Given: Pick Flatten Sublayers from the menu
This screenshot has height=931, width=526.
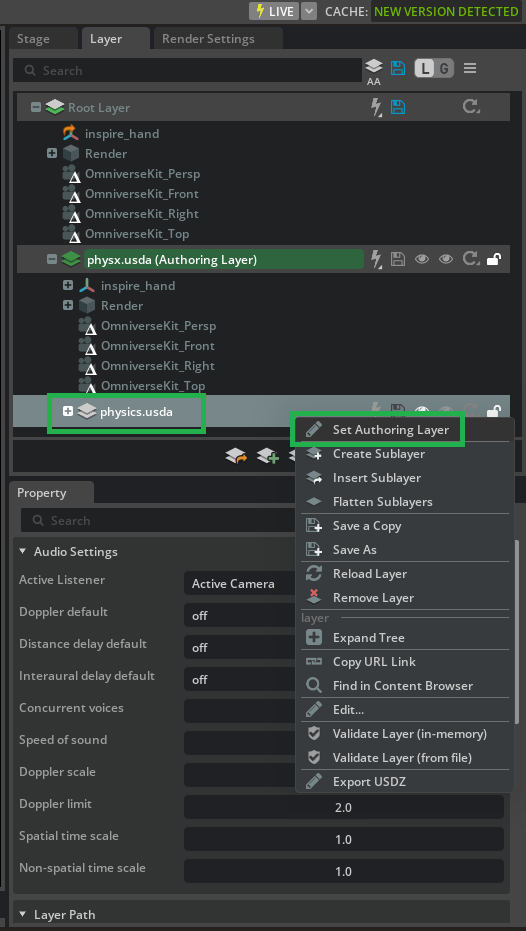Looking at the screenshot, I should (x=383, y=502).
